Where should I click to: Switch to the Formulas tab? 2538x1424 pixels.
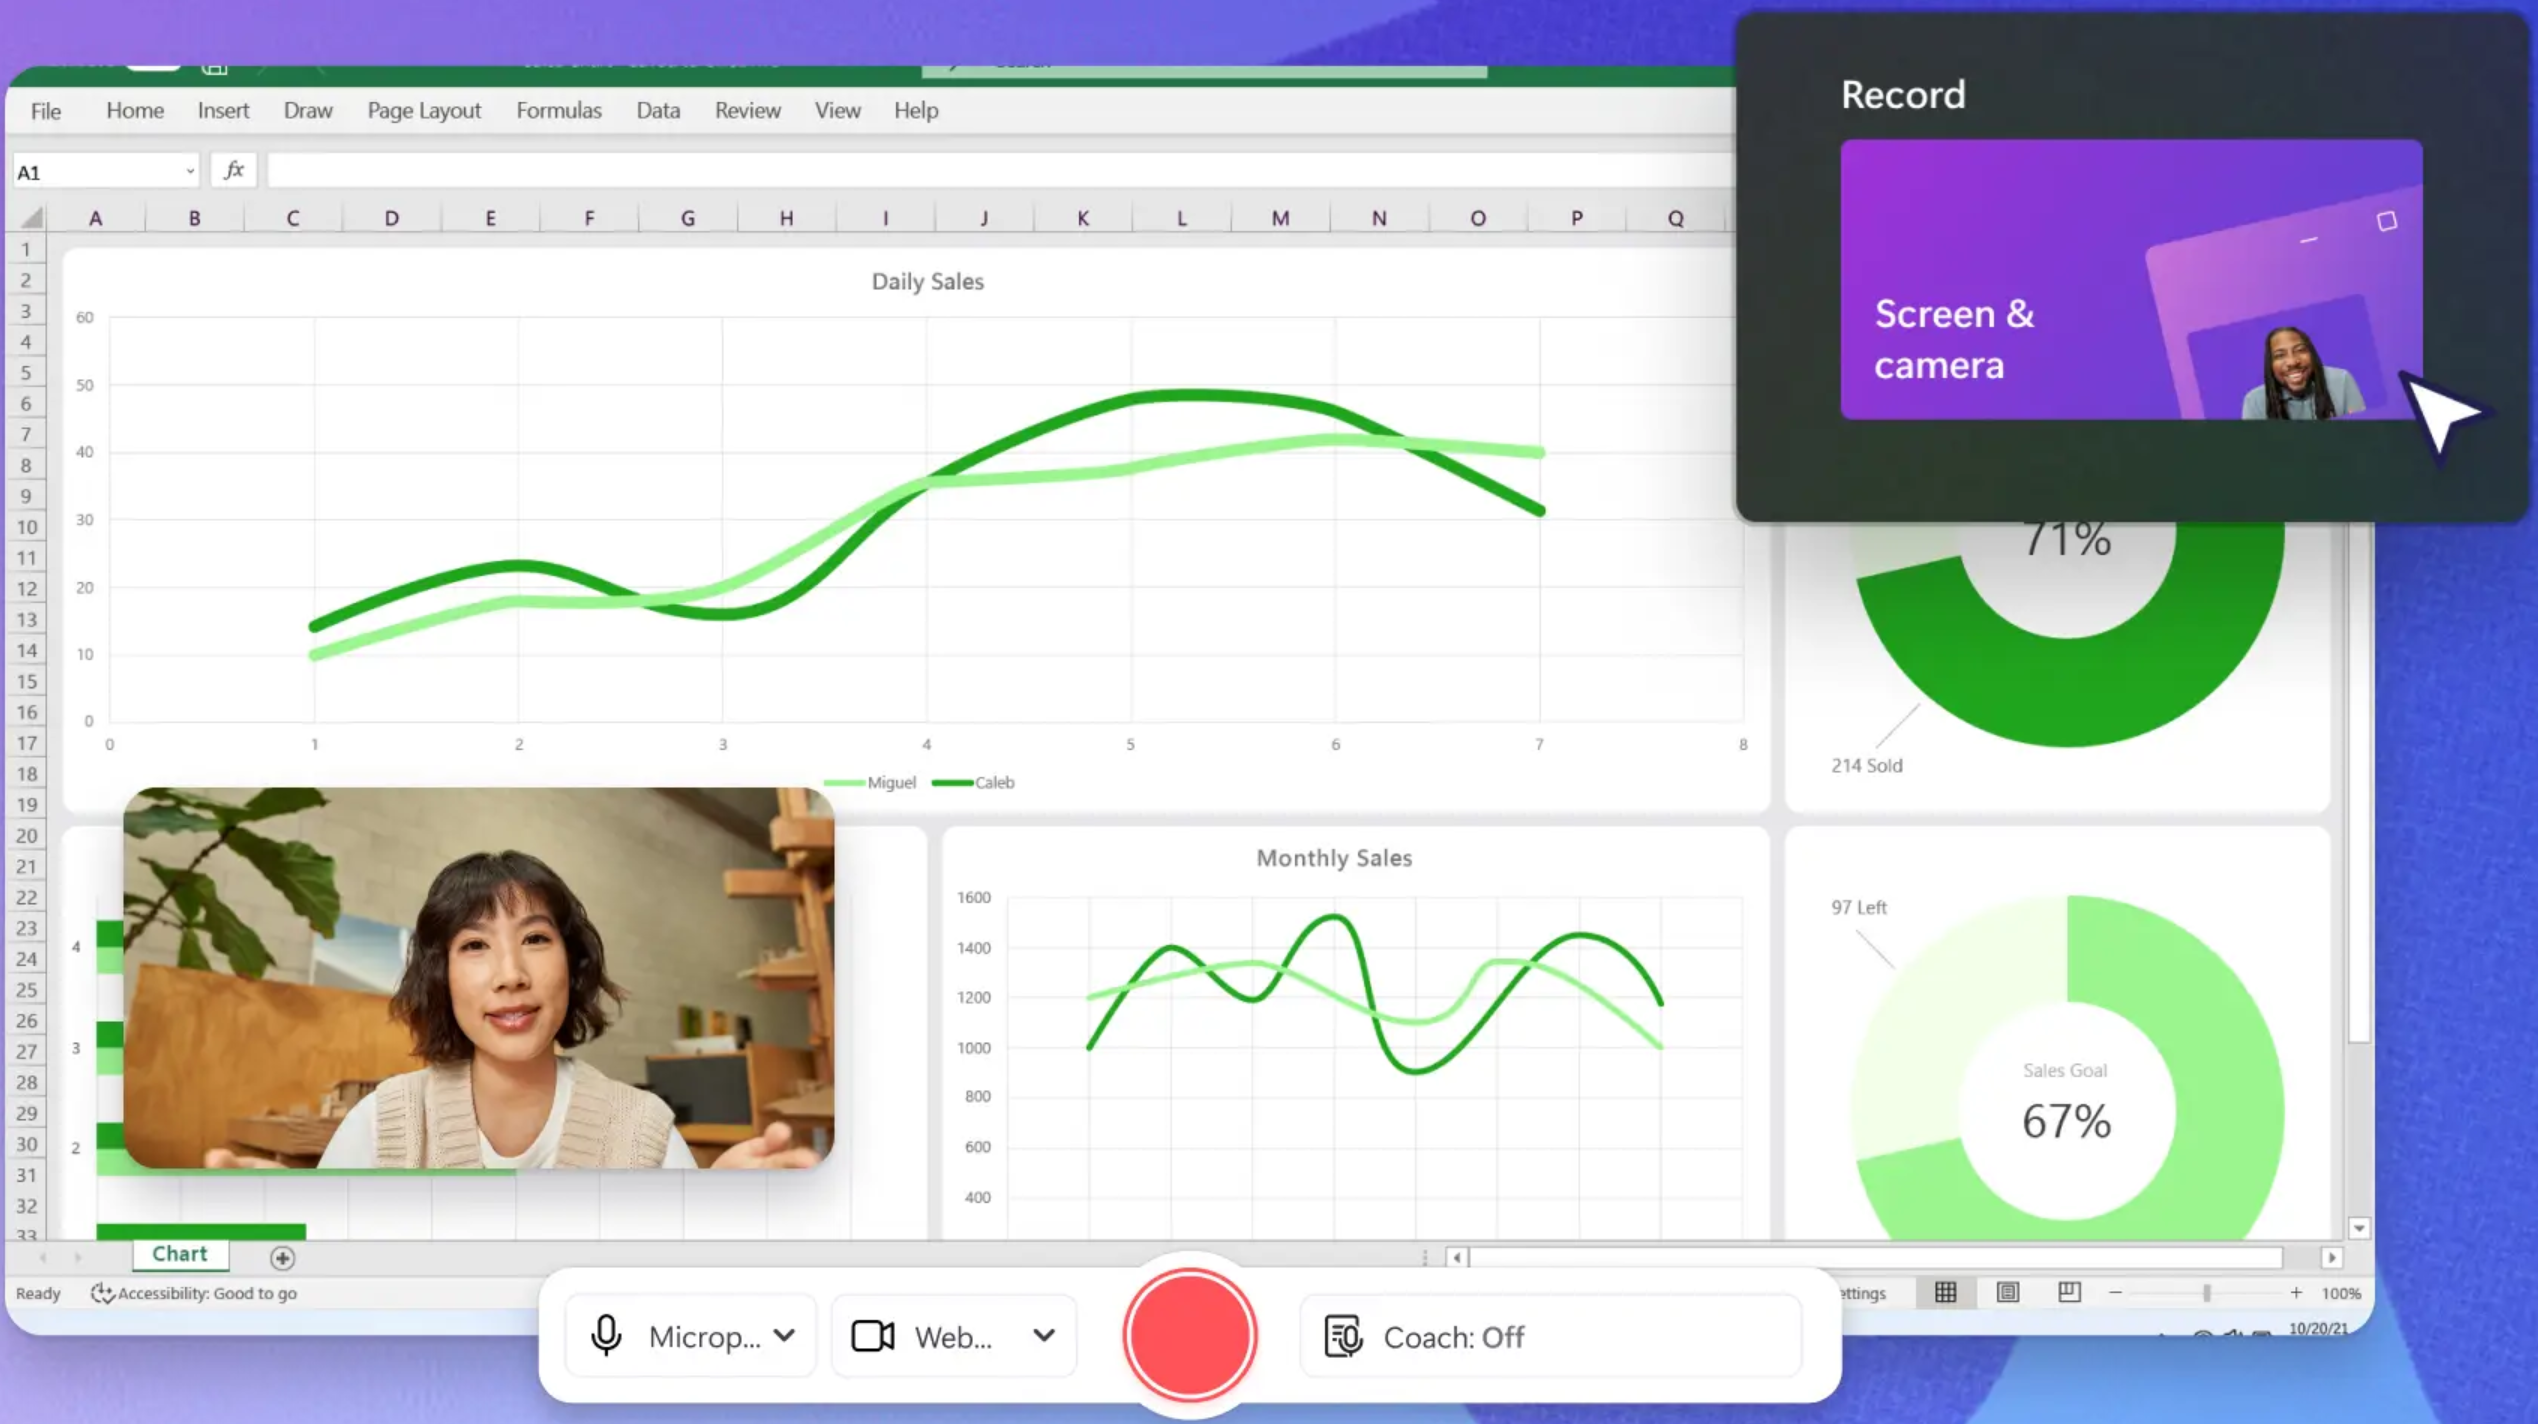pos(559,110)
